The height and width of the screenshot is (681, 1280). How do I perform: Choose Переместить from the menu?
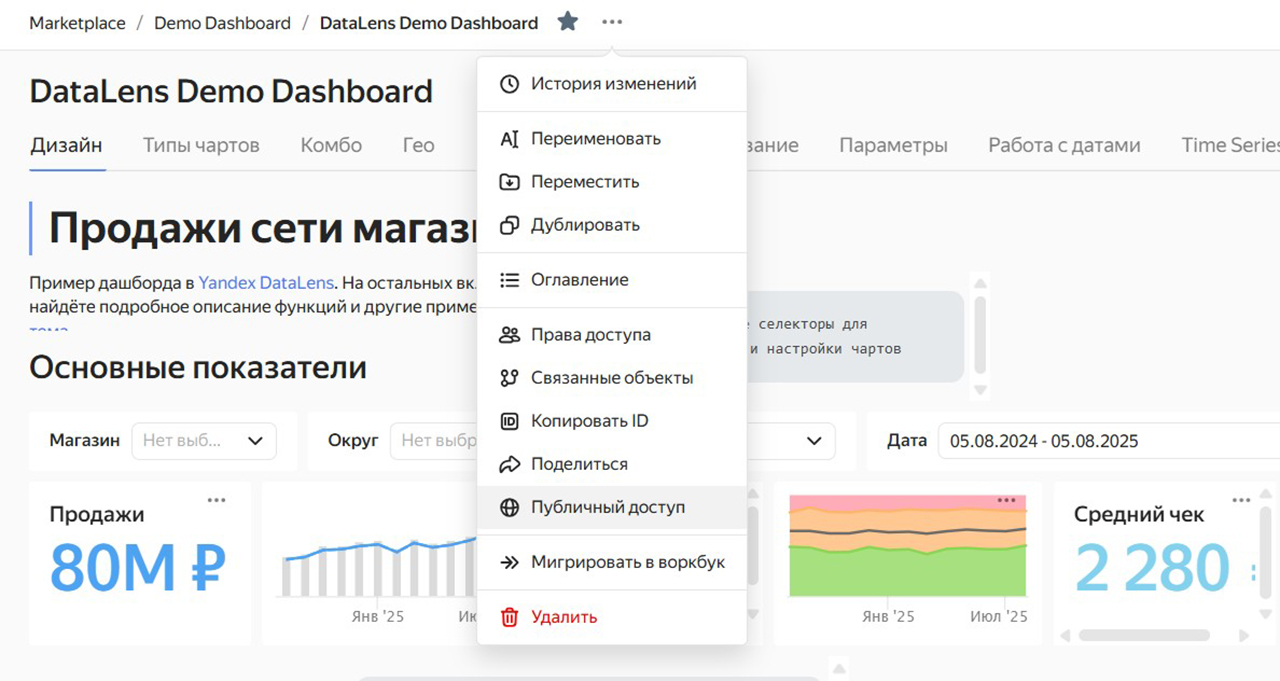[612, 182]
